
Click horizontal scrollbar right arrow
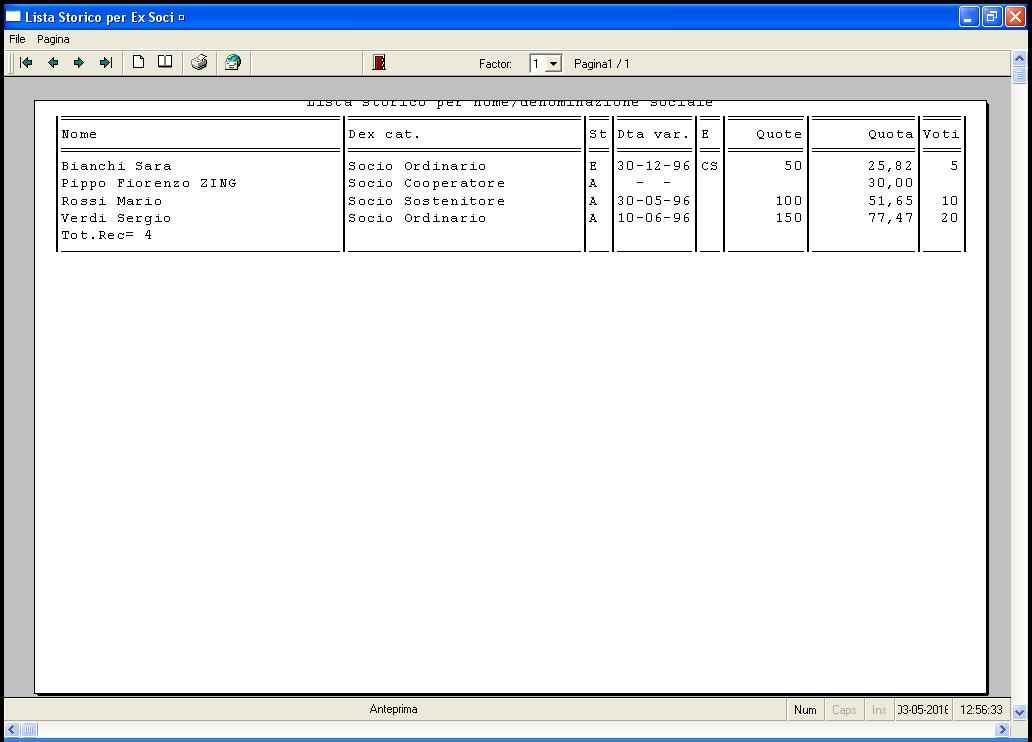coord(1002,729)
